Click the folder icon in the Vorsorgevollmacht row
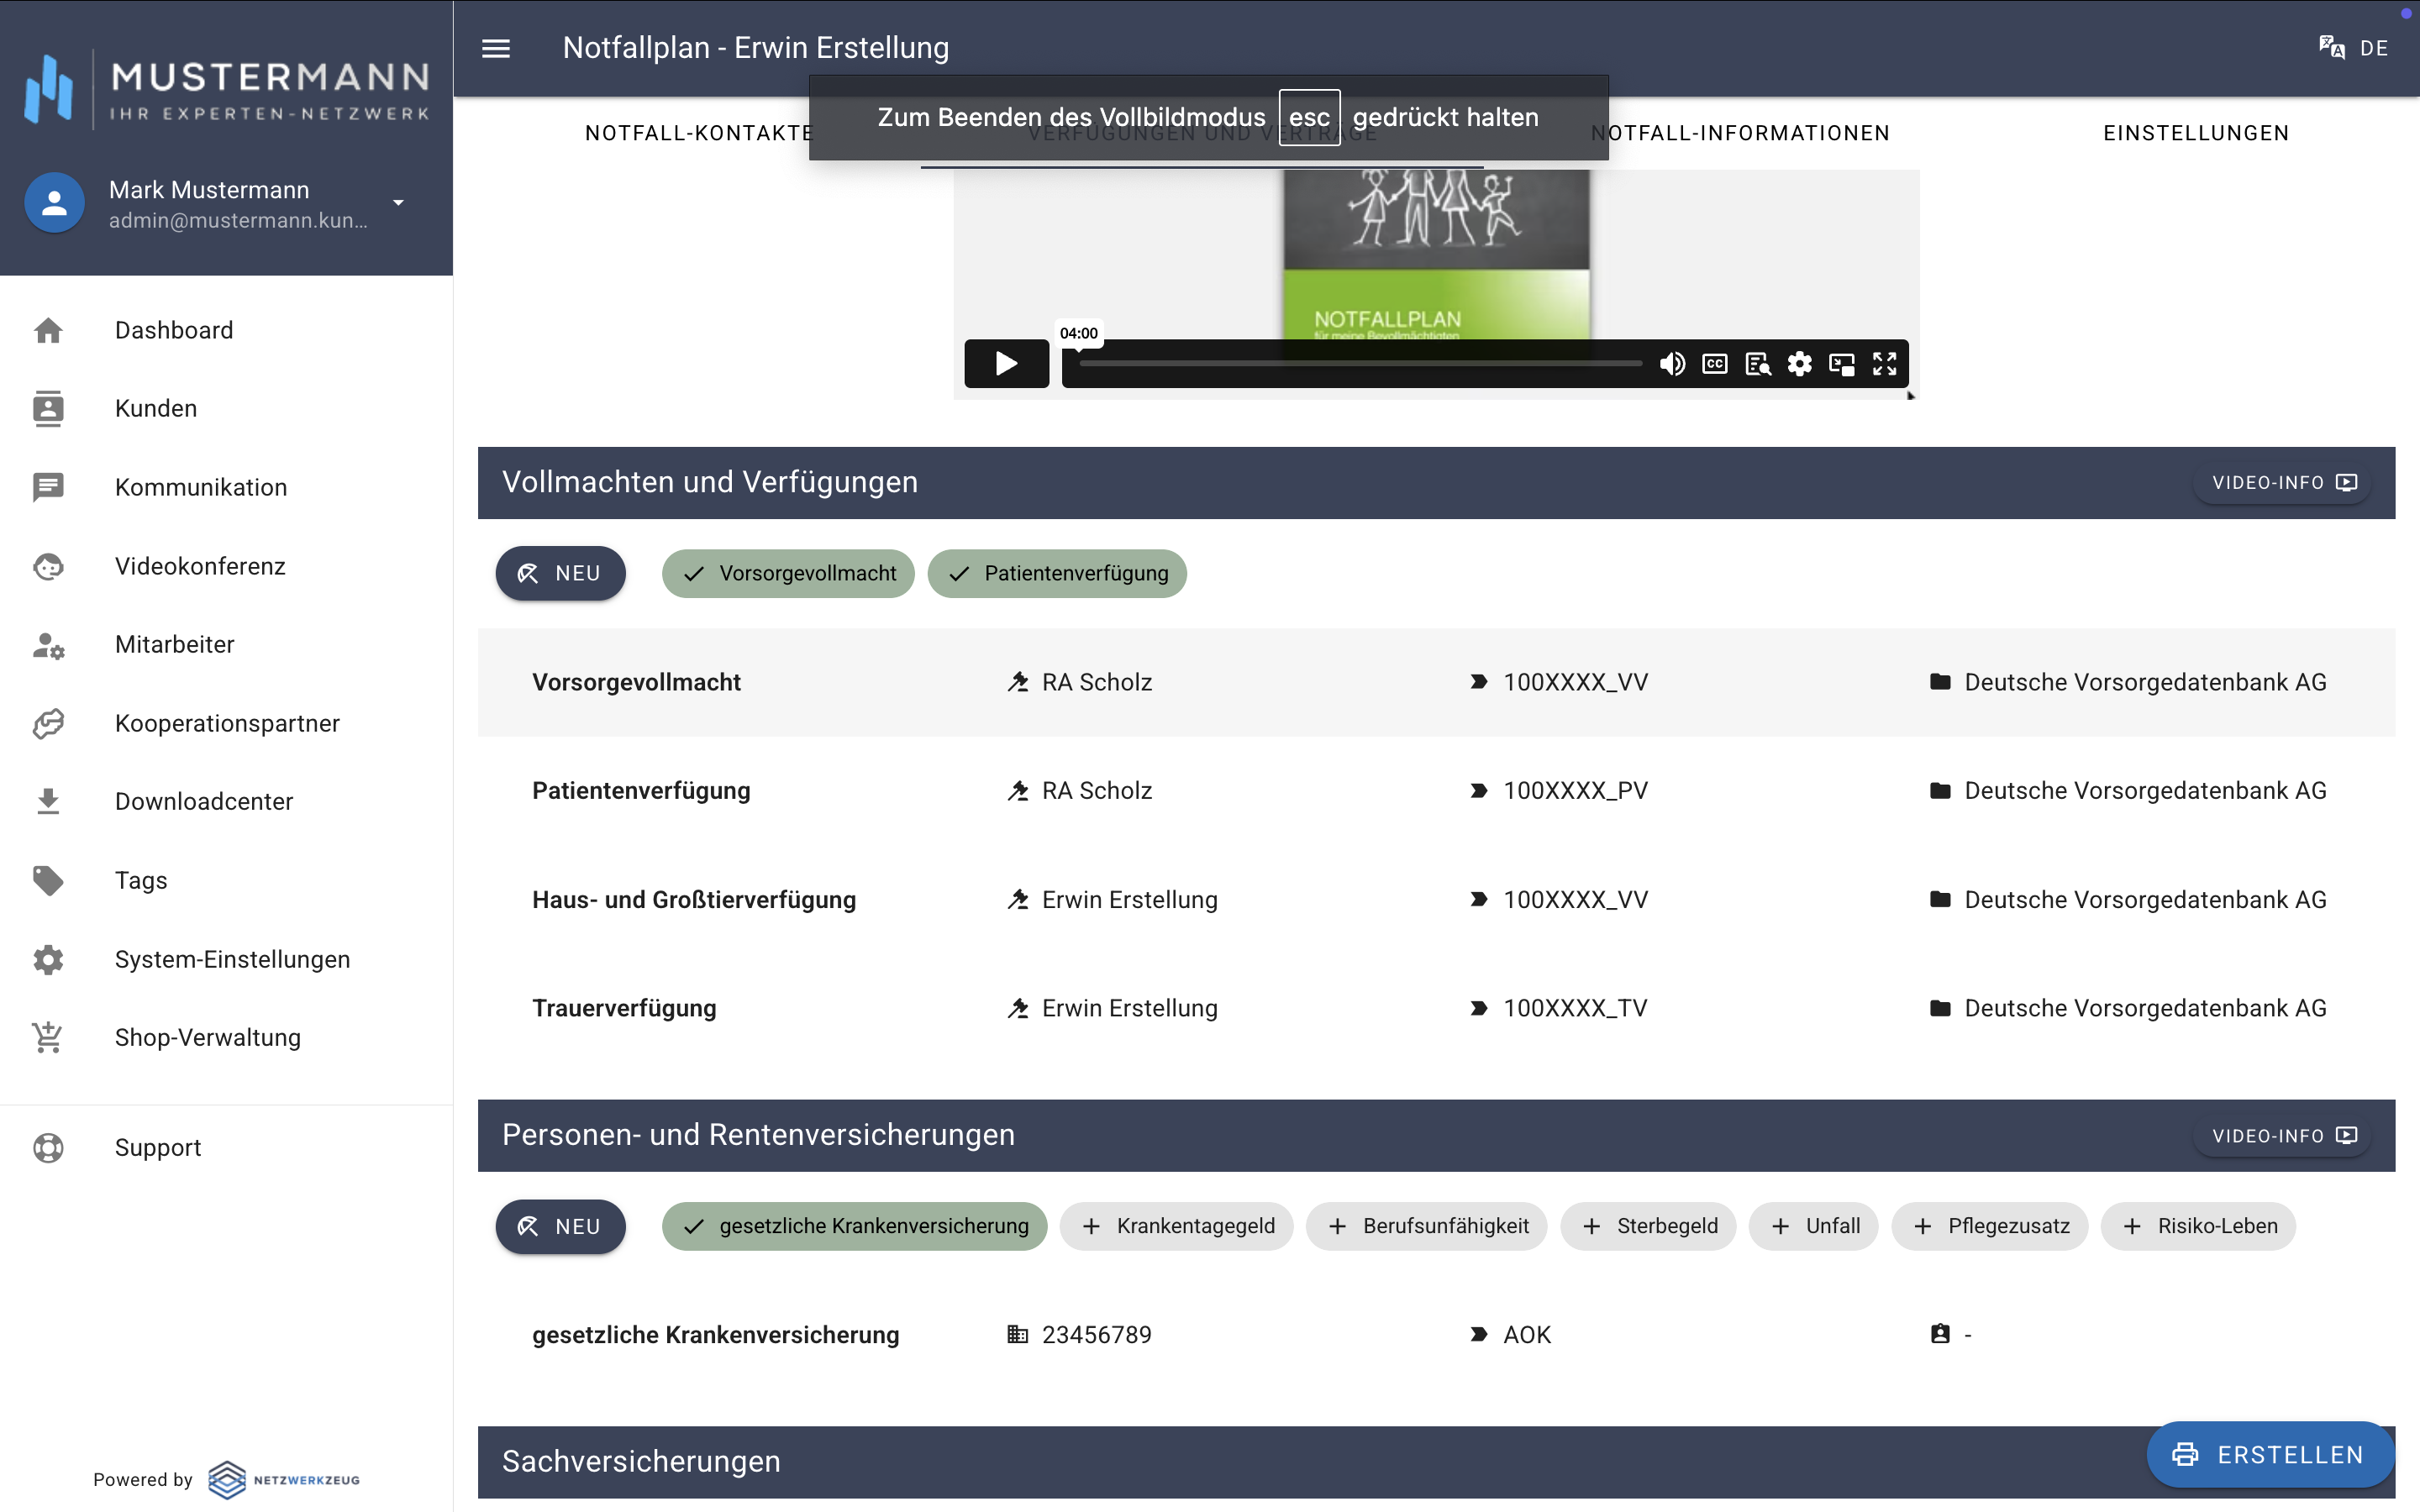 coord(1940,682)
